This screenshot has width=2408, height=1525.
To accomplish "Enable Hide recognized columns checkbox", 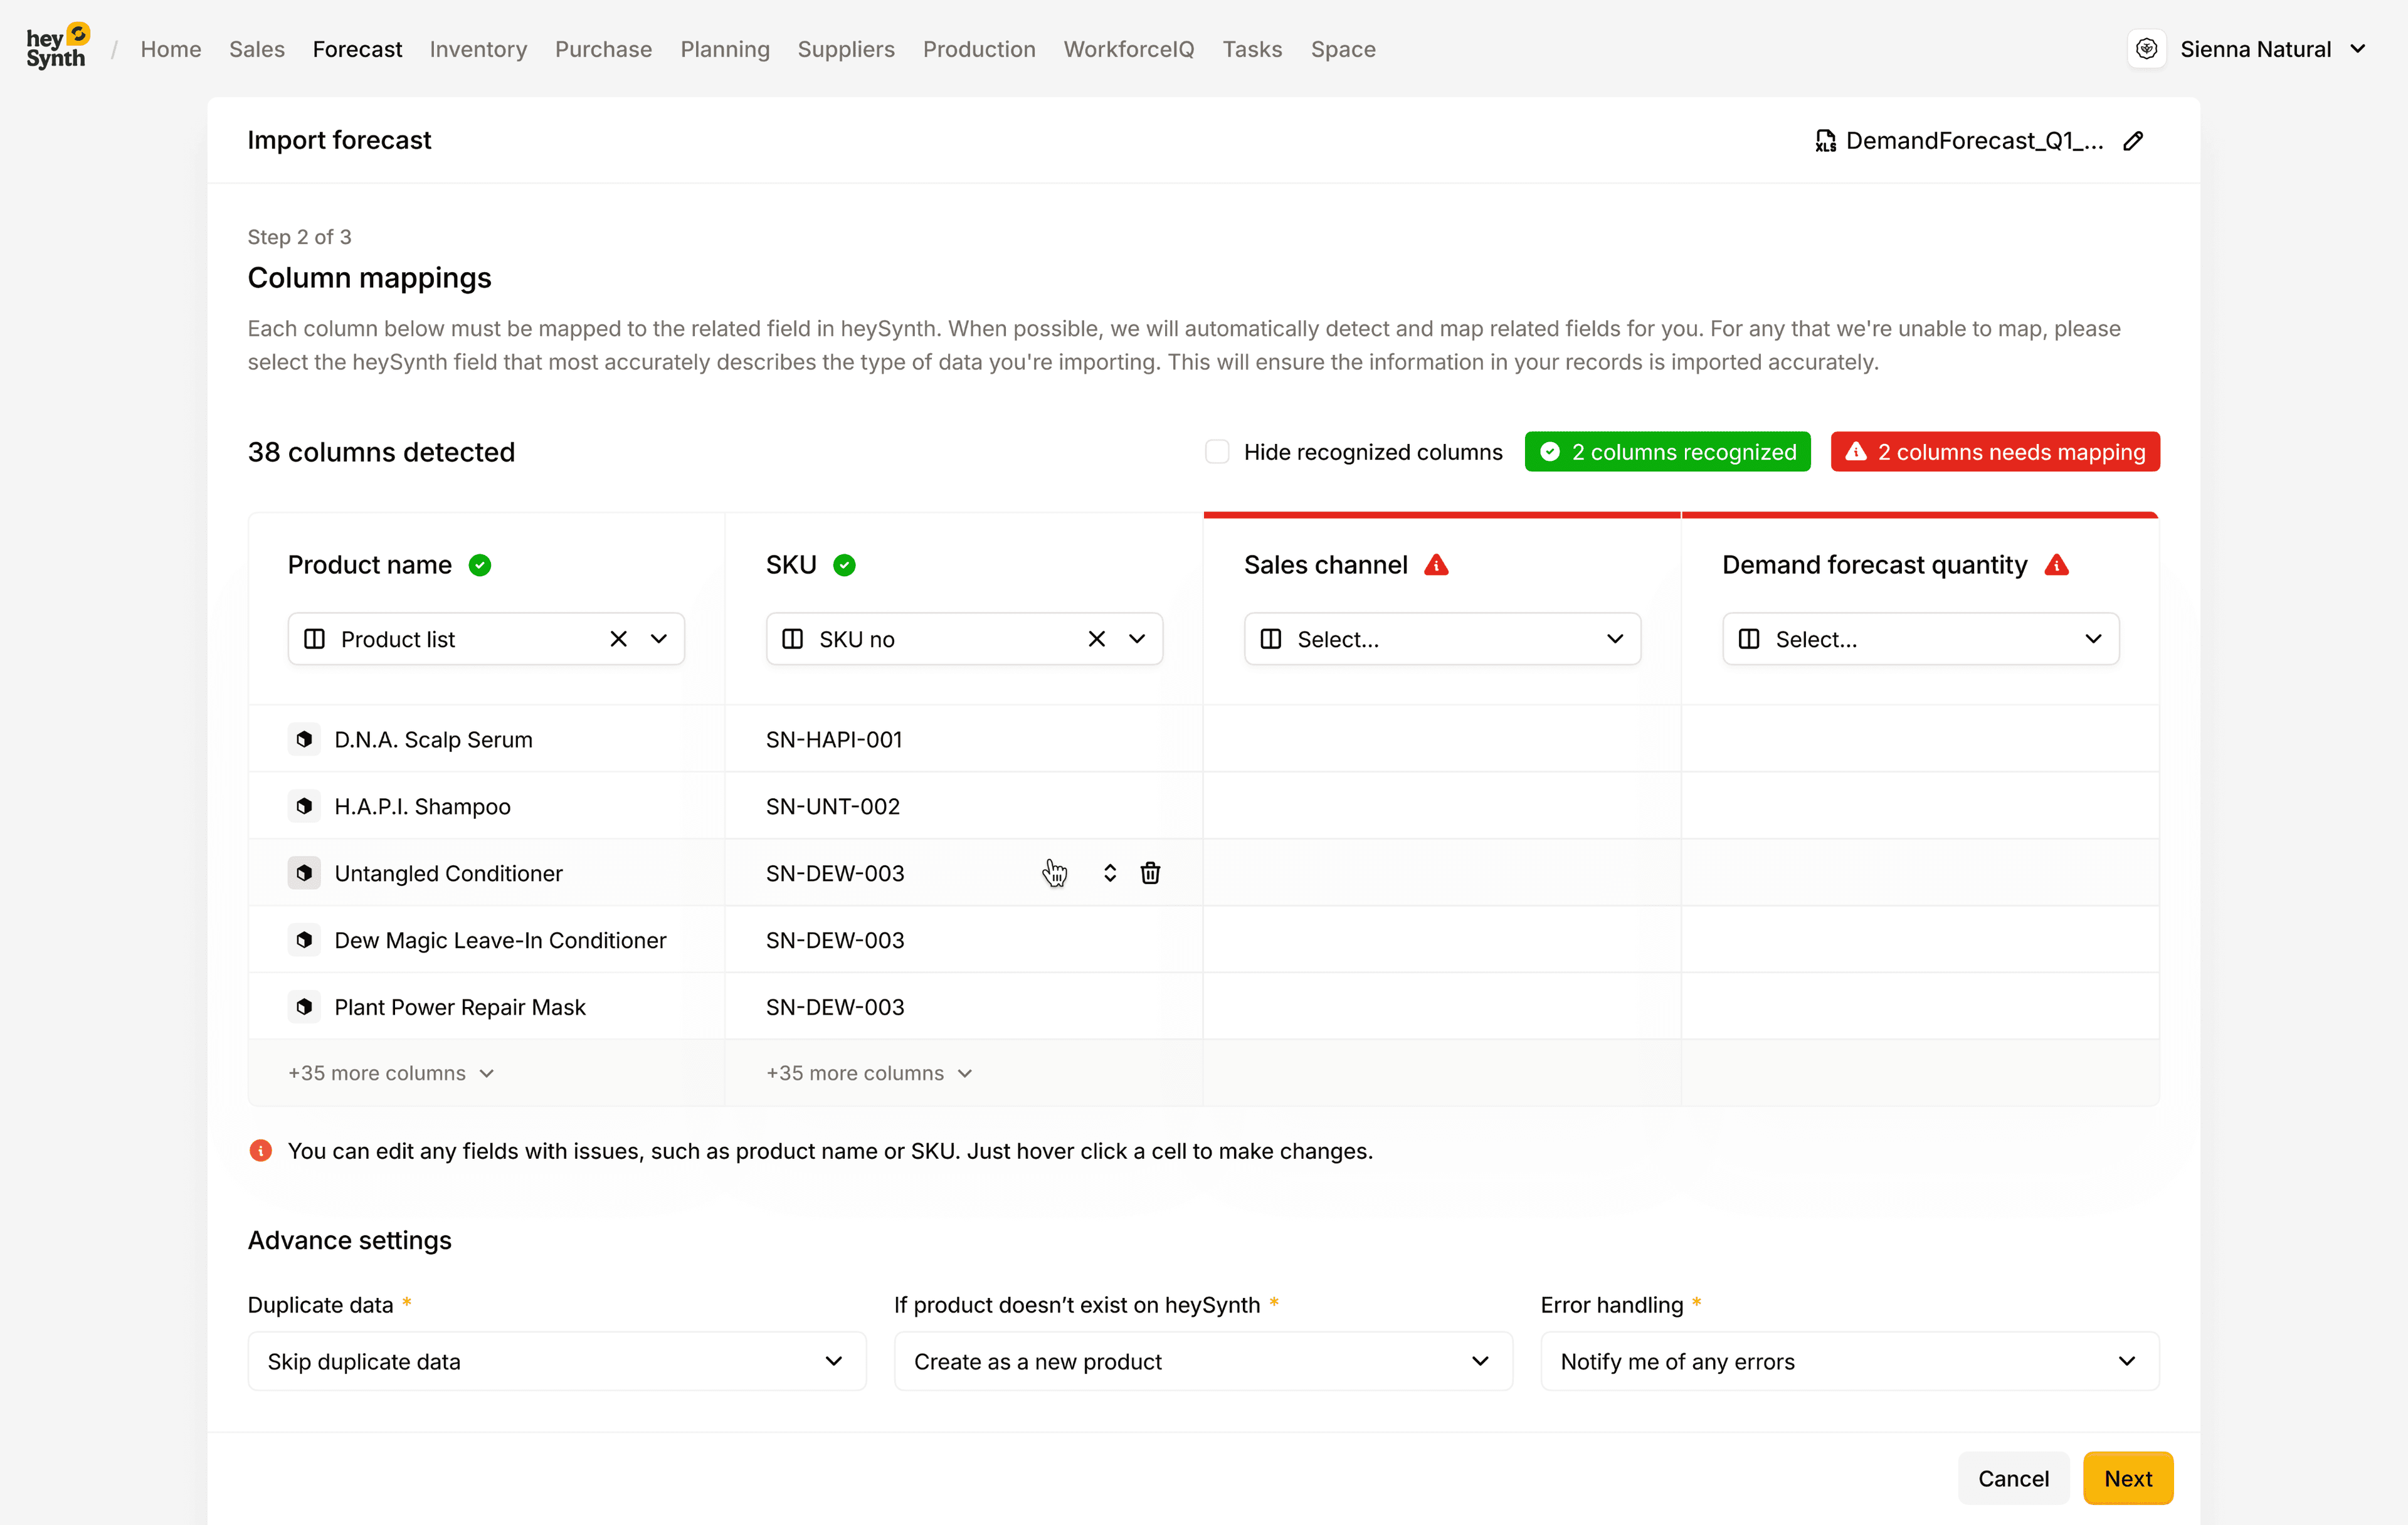I will [1216, 452].
